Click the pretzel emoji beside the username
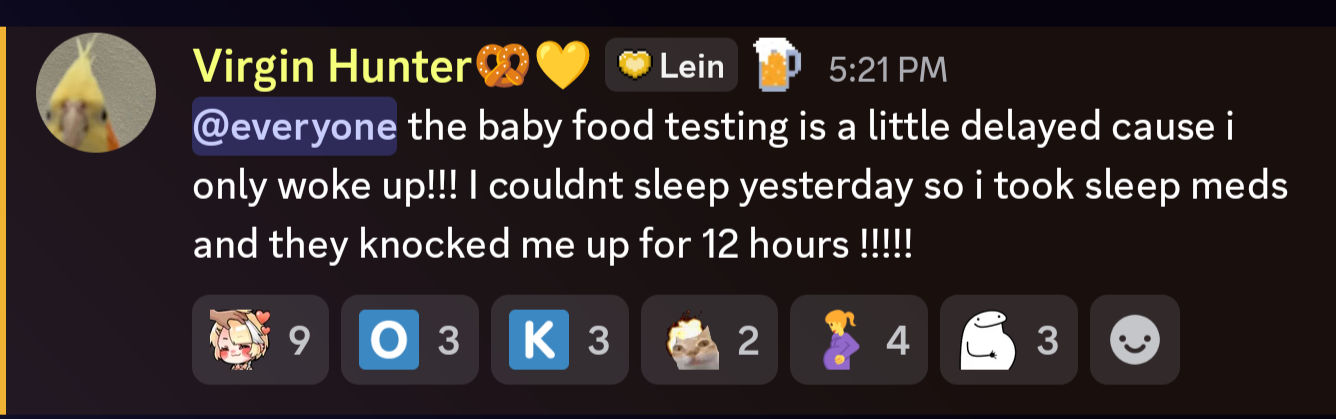This screenshot has height=419, width=1336. (x=502, y=67)
